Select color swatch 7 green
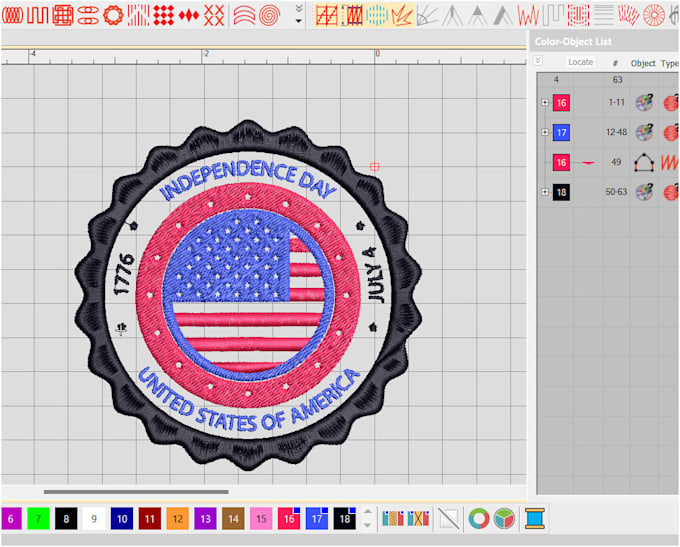The image size is (680, 547). 38,518
